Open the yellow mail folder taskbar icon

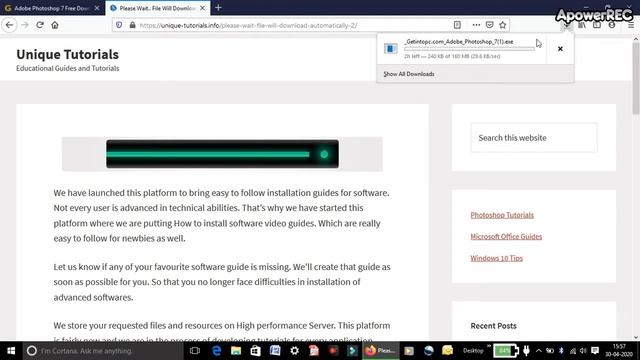pyautogui.click(x=448, y=351)
